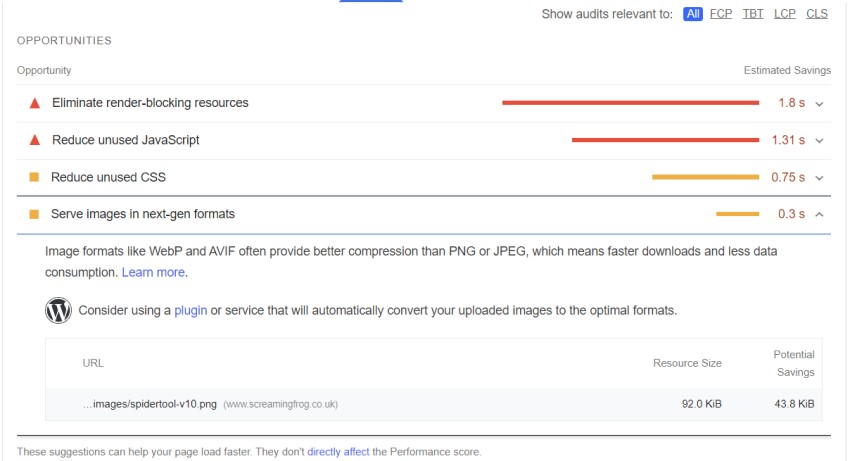Click Potential Savings column header
850x461 pixels.
(x=794, y=363)
